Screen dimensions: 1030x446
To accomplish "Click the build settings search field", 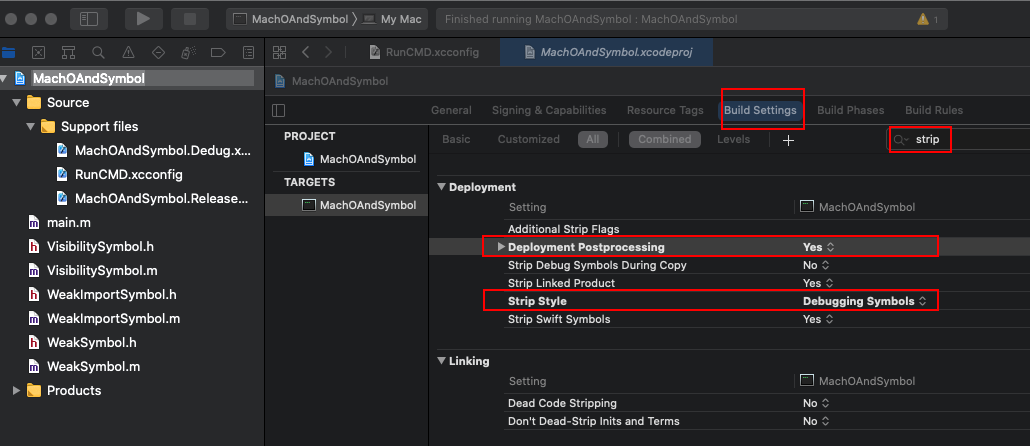I will pos(959,140).
